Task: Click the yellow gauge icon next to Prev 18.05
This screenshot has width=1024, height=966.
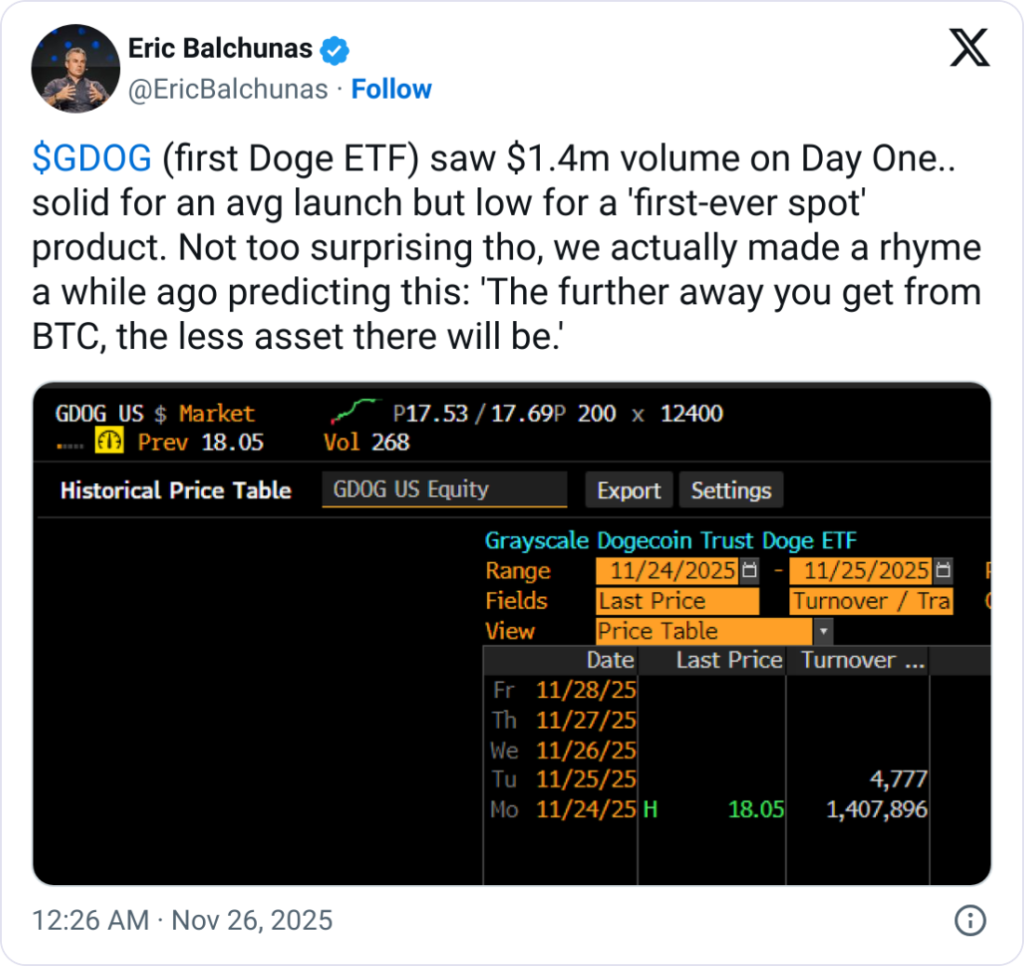Action: click(110, 440)
